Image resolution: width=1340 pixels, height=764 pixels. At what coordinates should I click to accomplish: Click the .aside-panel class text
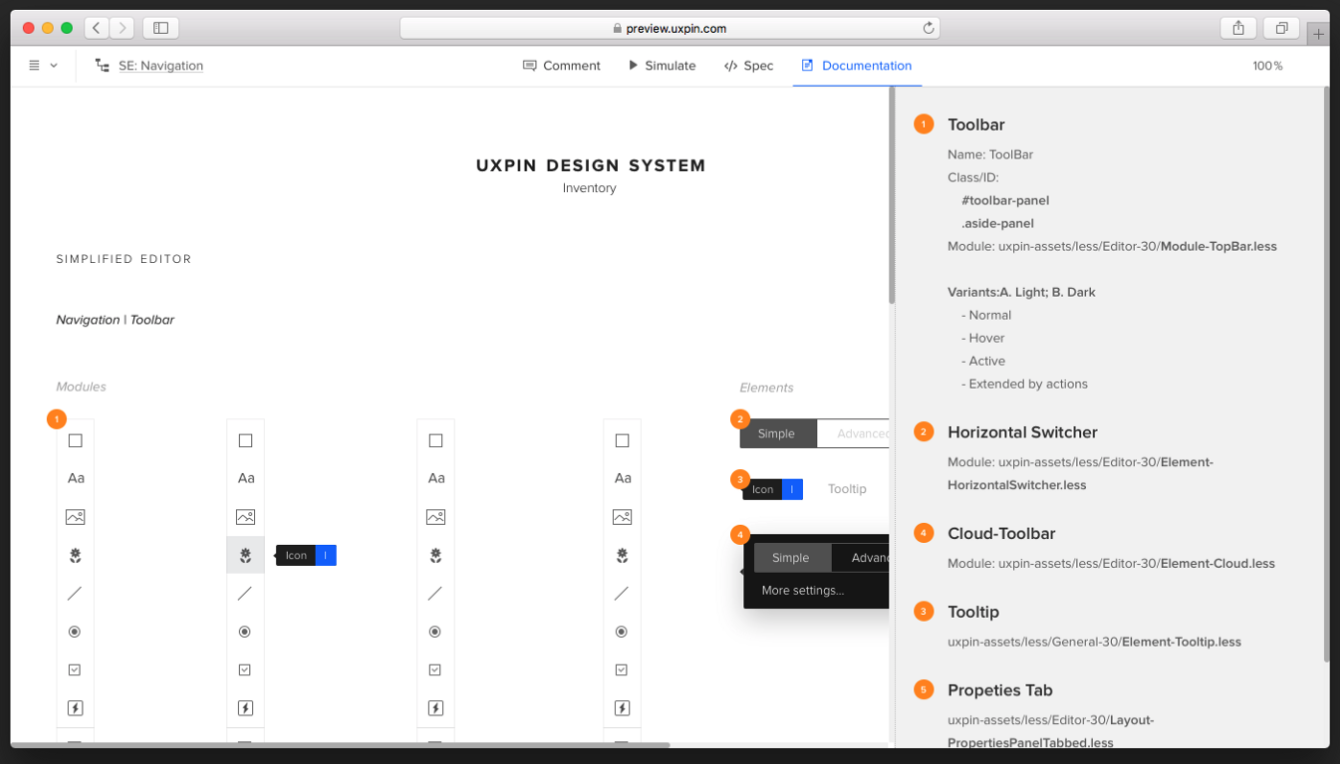coord(998,223)
